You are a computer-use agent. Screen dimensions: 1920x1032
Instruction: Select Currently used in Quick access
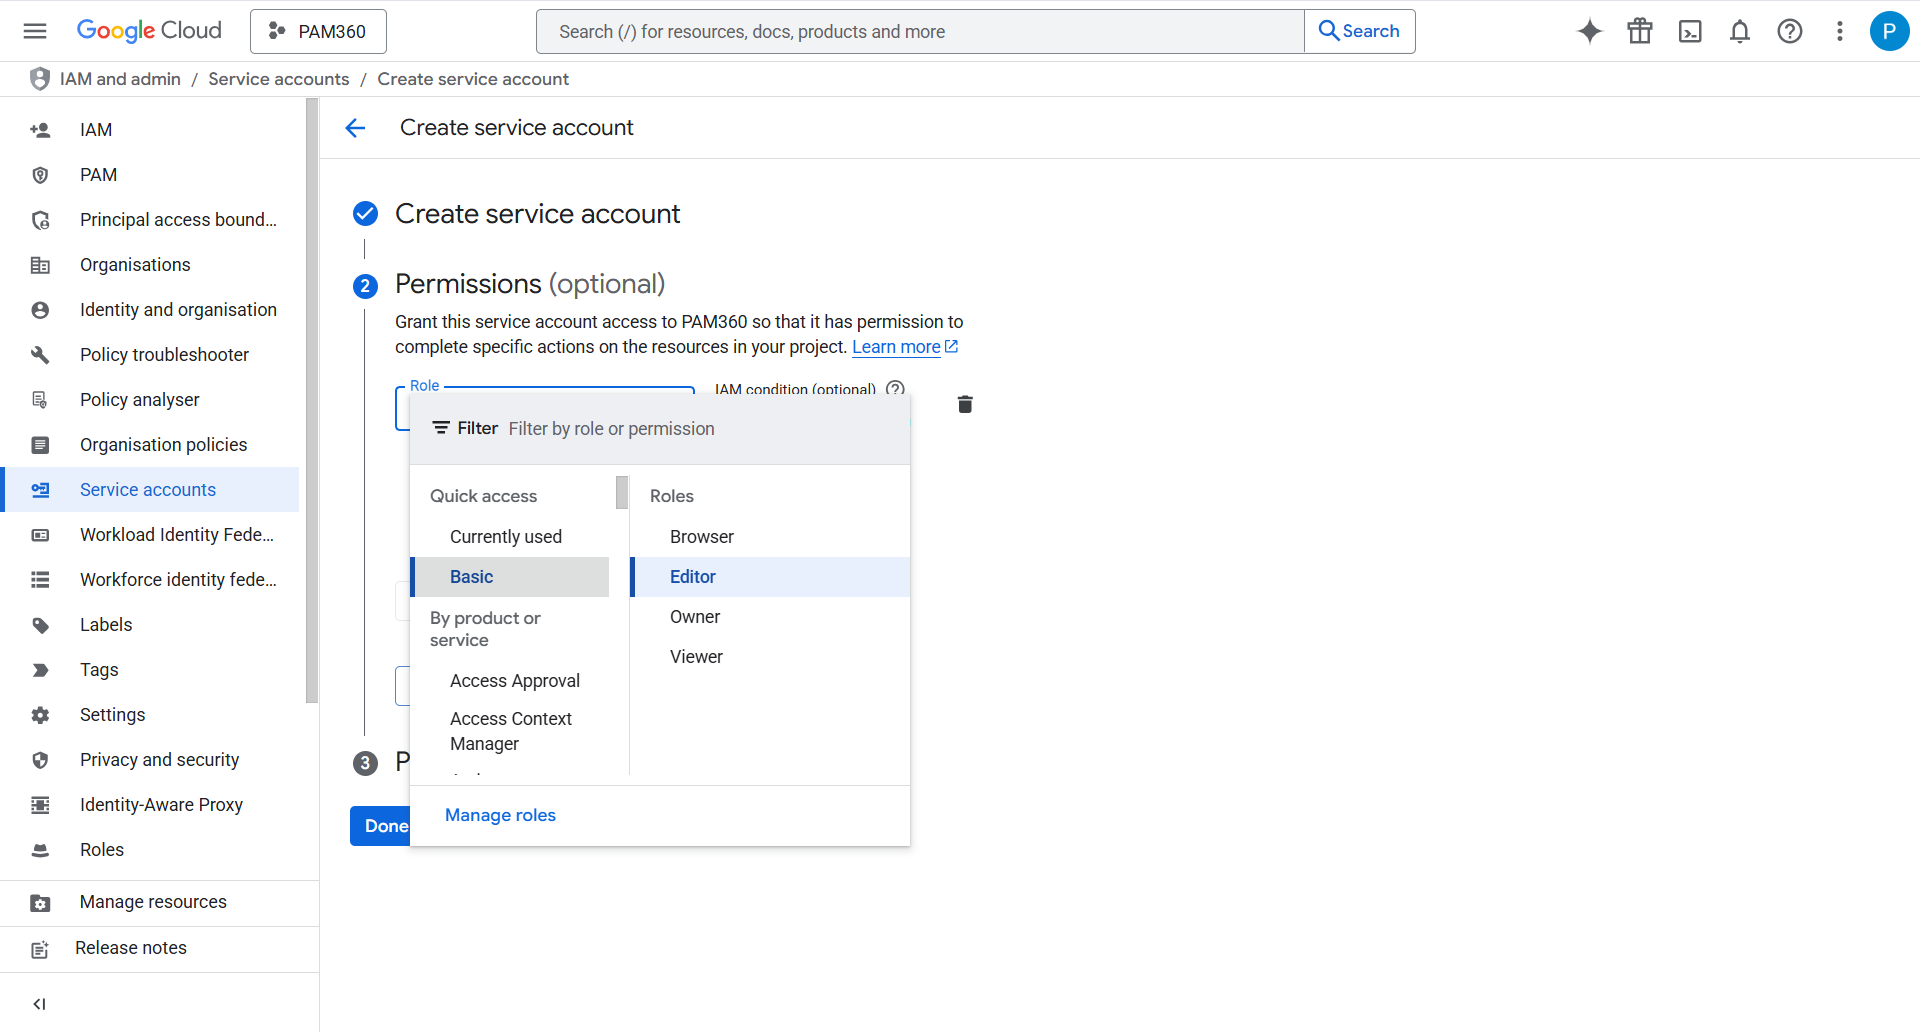(x=505, y=536)
